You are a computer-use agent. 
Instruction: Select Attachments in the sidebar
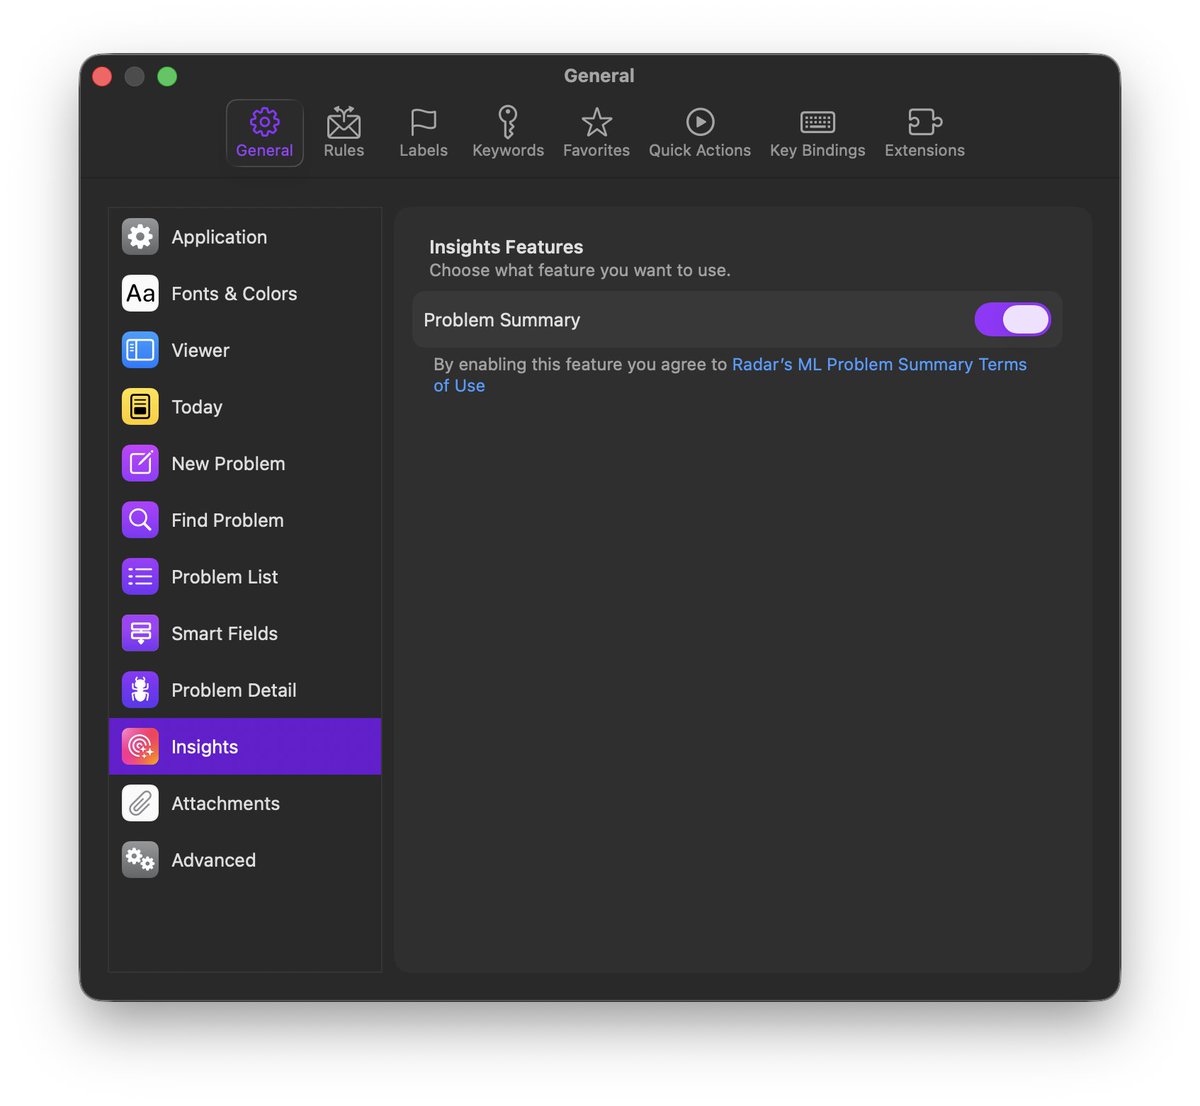[x=245, y=804]
